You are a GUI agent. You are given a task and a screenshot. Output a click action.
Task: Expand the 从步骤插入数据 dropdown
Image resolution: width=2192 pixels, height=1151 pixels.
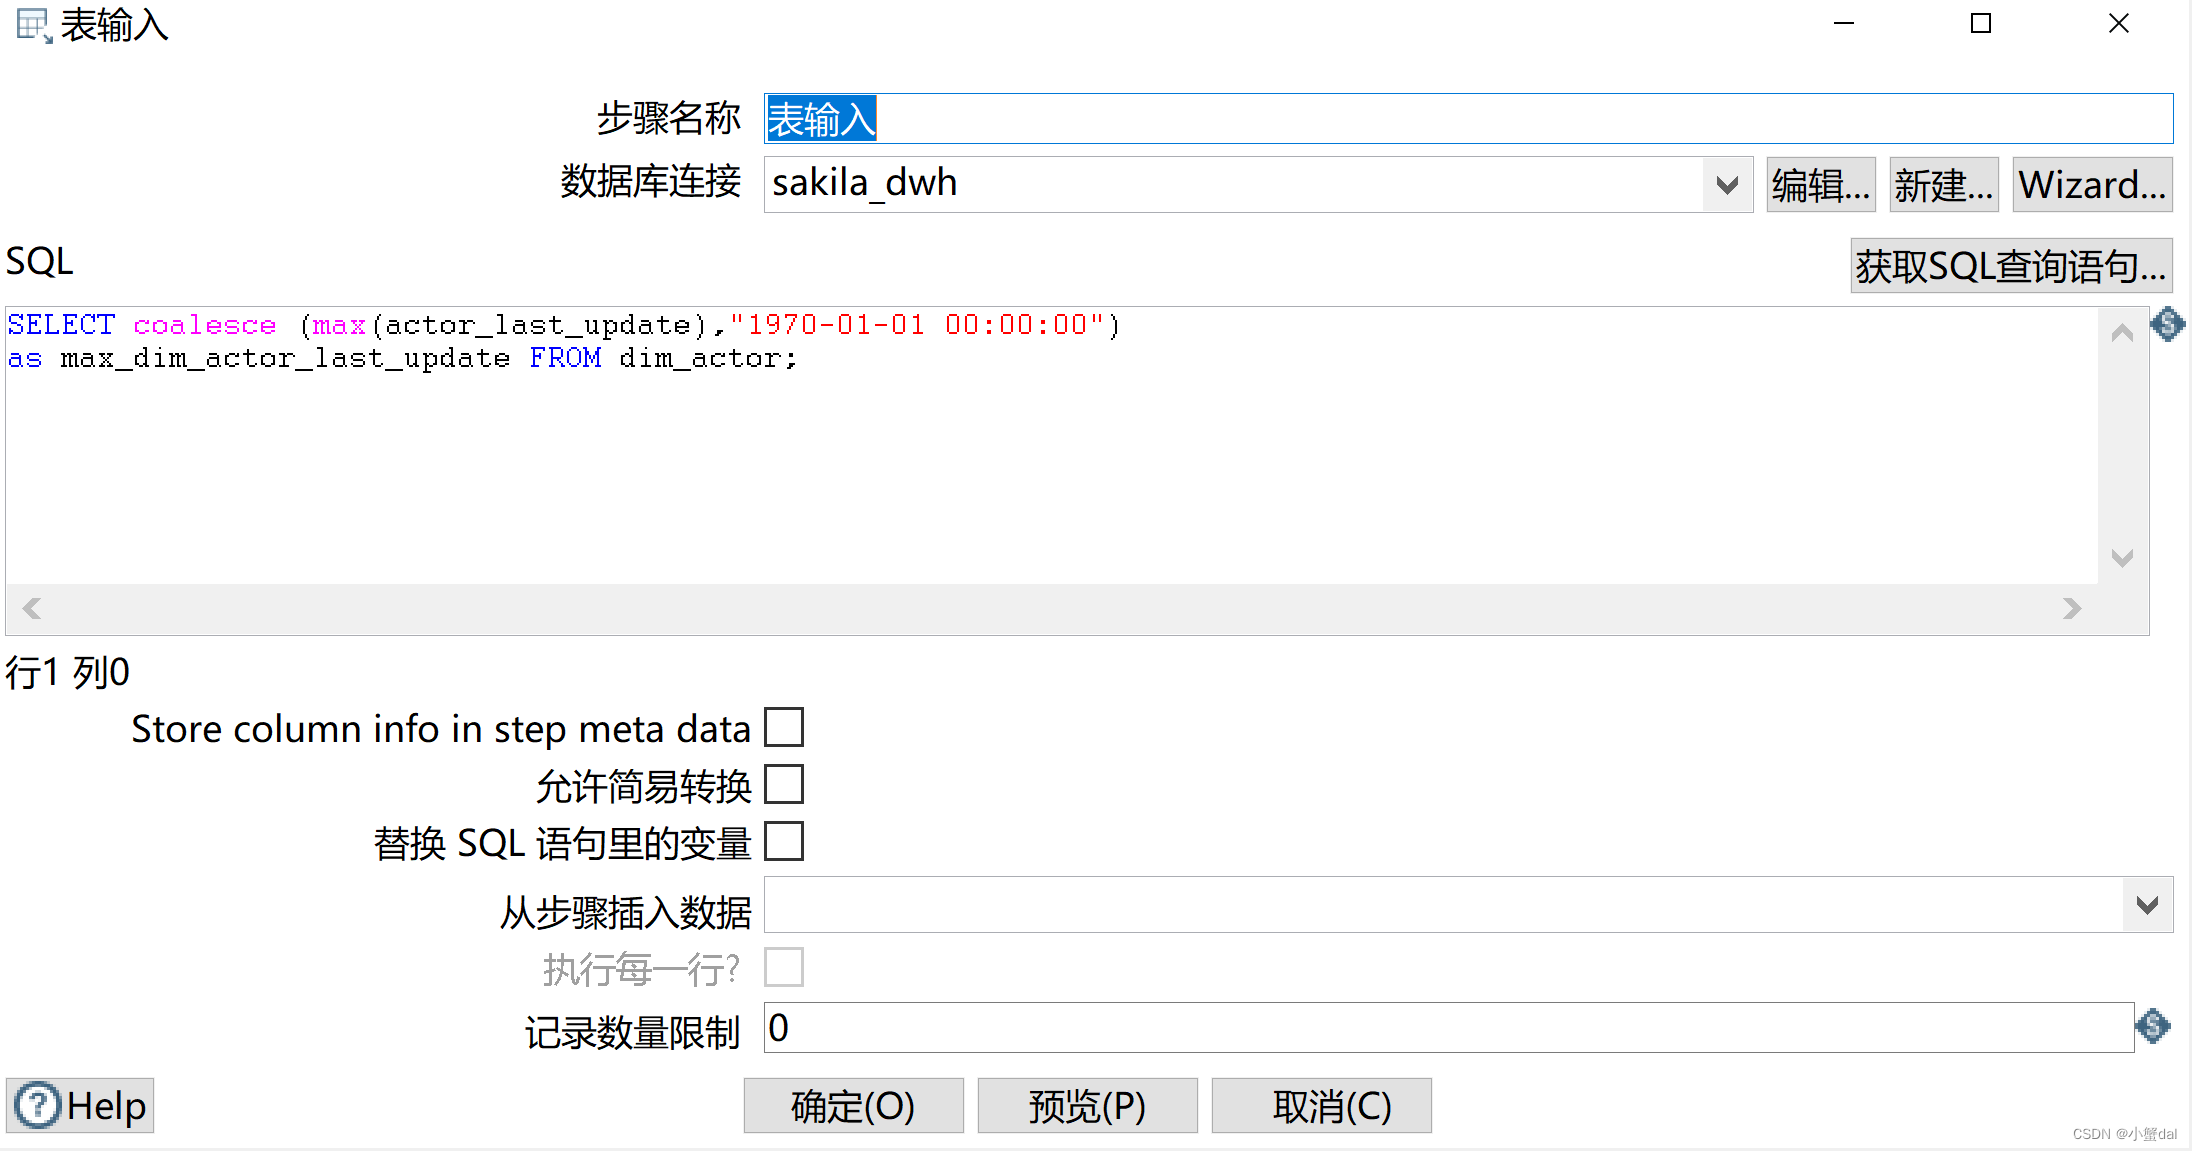(2147, 905)
